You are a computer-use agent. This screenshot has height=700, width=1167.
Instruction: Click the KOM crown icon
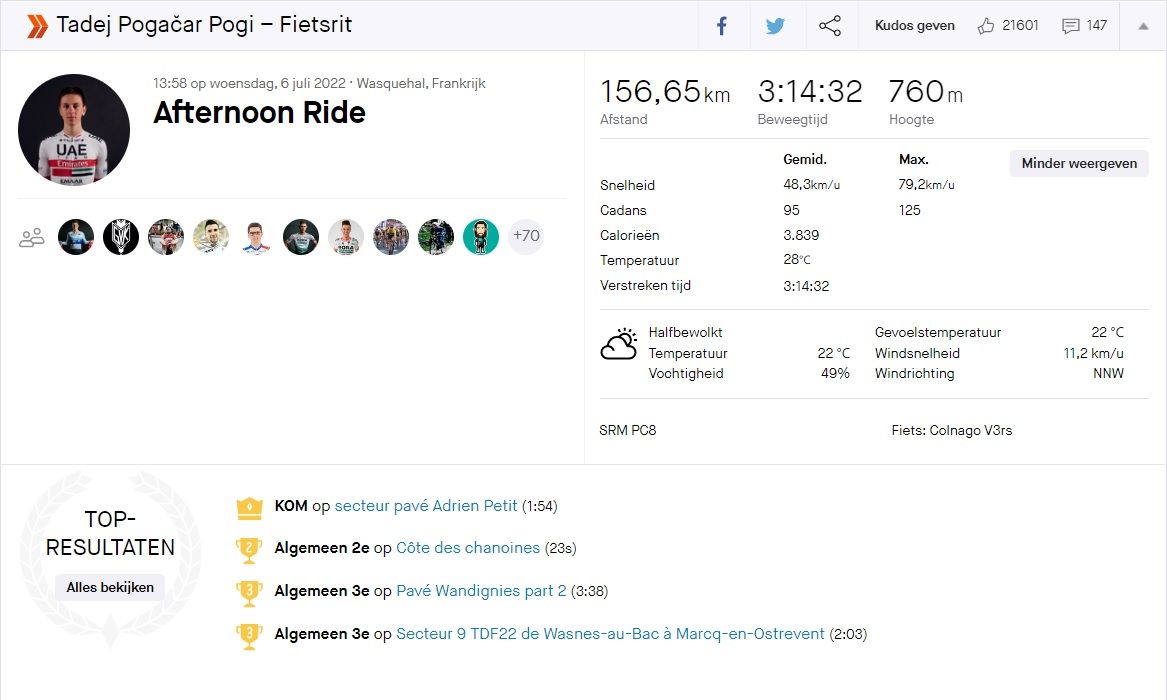tap(249, 506)
